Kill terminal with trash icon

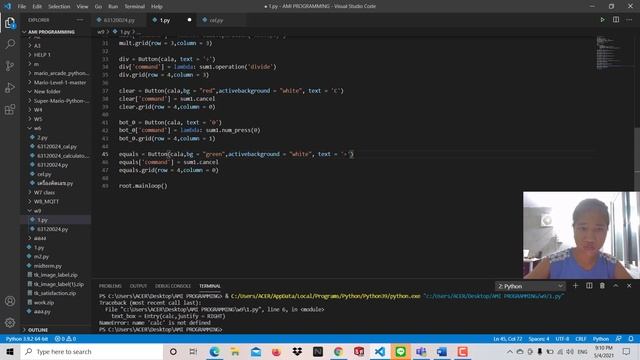[x=602, y=286]
